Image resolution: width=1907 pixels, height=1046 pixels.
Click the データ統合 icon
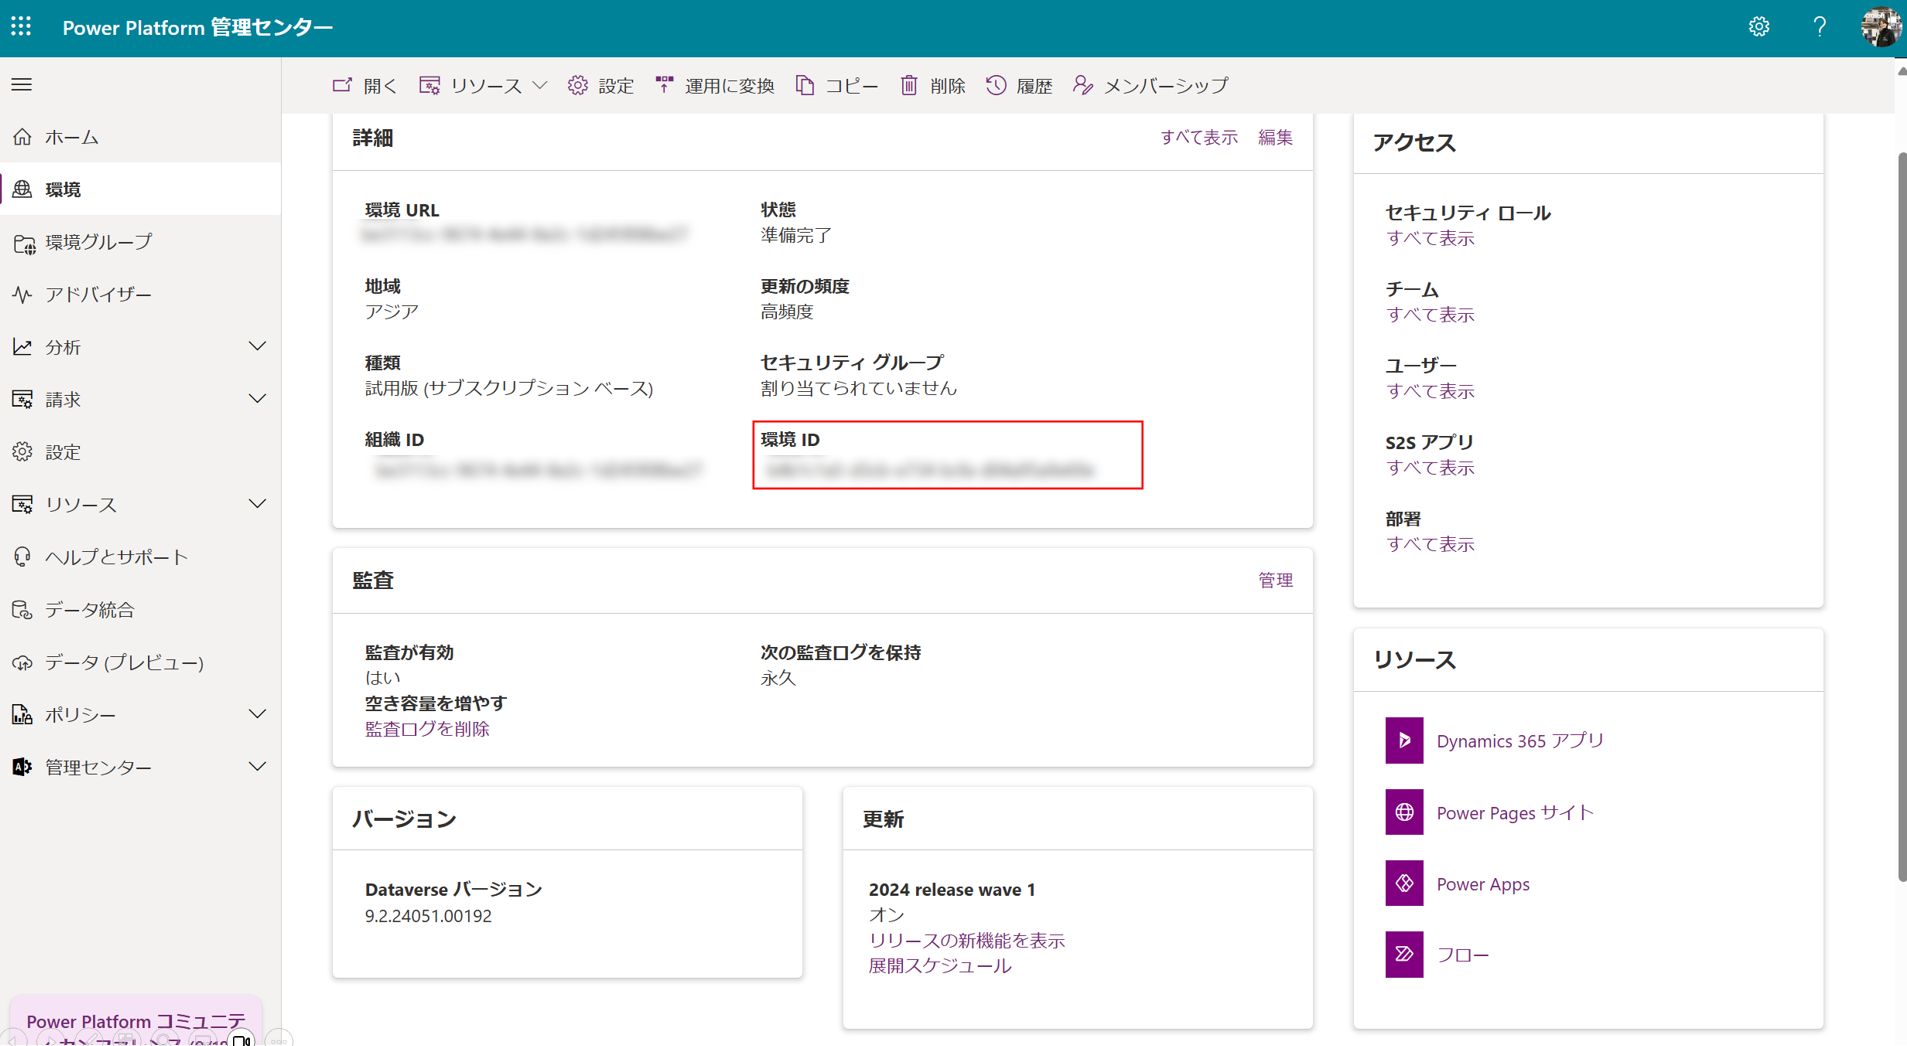click(22, 609)
